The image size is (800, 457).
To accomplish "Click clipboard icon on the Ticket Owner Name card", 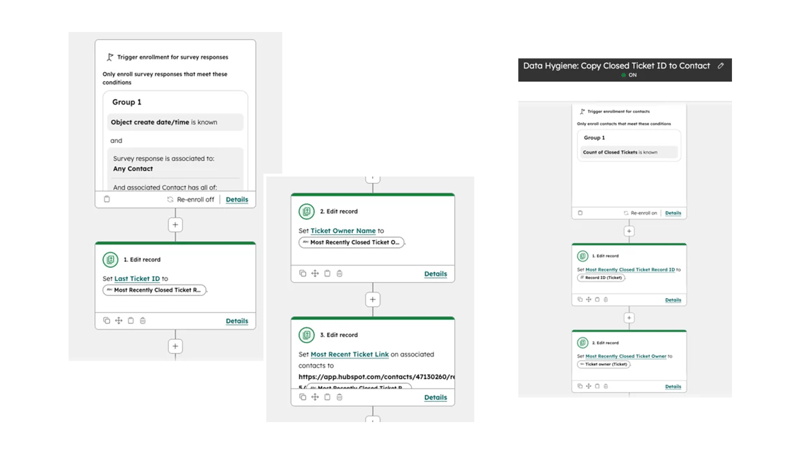I will tap(327, 273).
